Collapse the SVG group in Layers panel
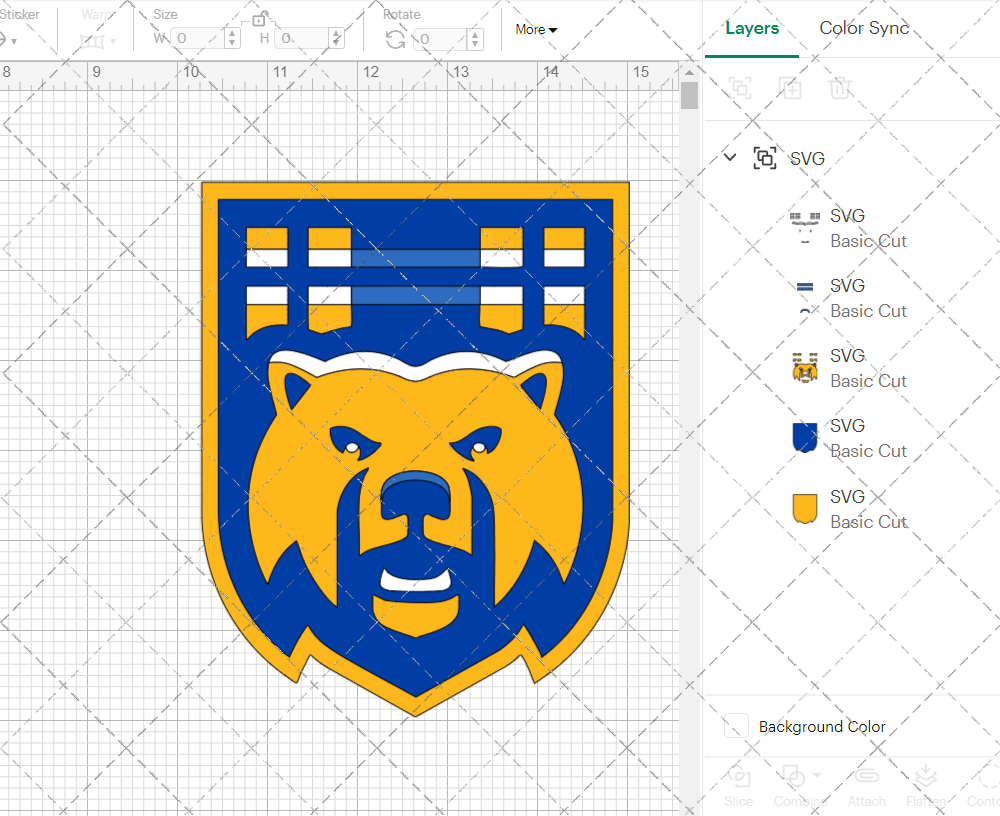Screen dimensions: 1000x816 [x=729, y=157]
